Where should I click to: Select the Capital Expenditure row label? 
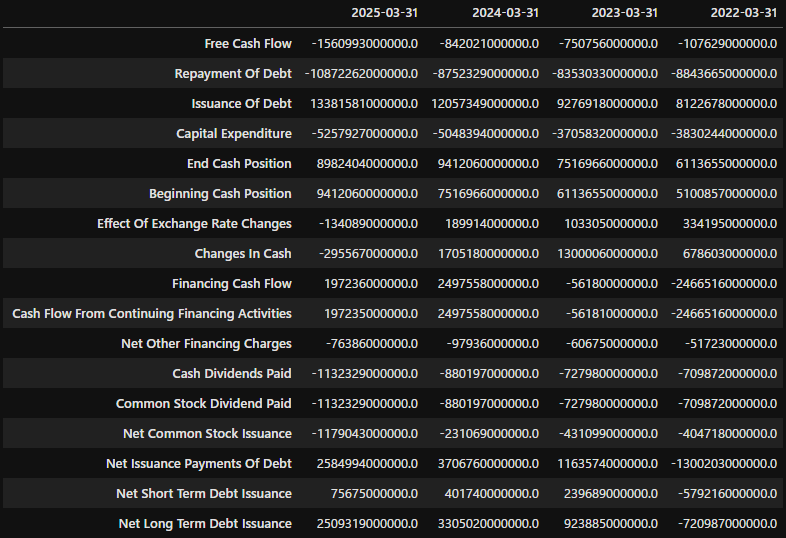(x=234, y=133)
